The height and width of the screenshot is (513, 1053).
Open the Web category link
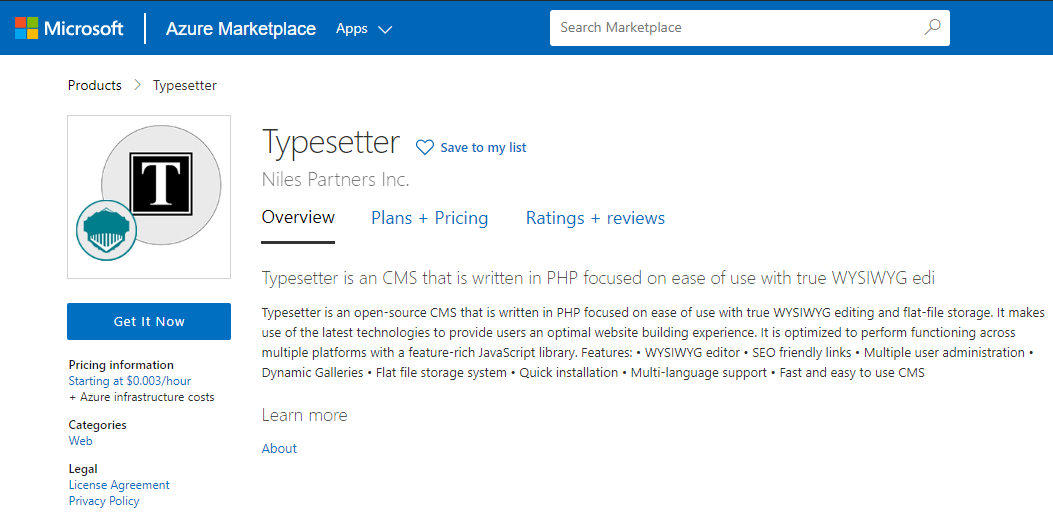81,441
